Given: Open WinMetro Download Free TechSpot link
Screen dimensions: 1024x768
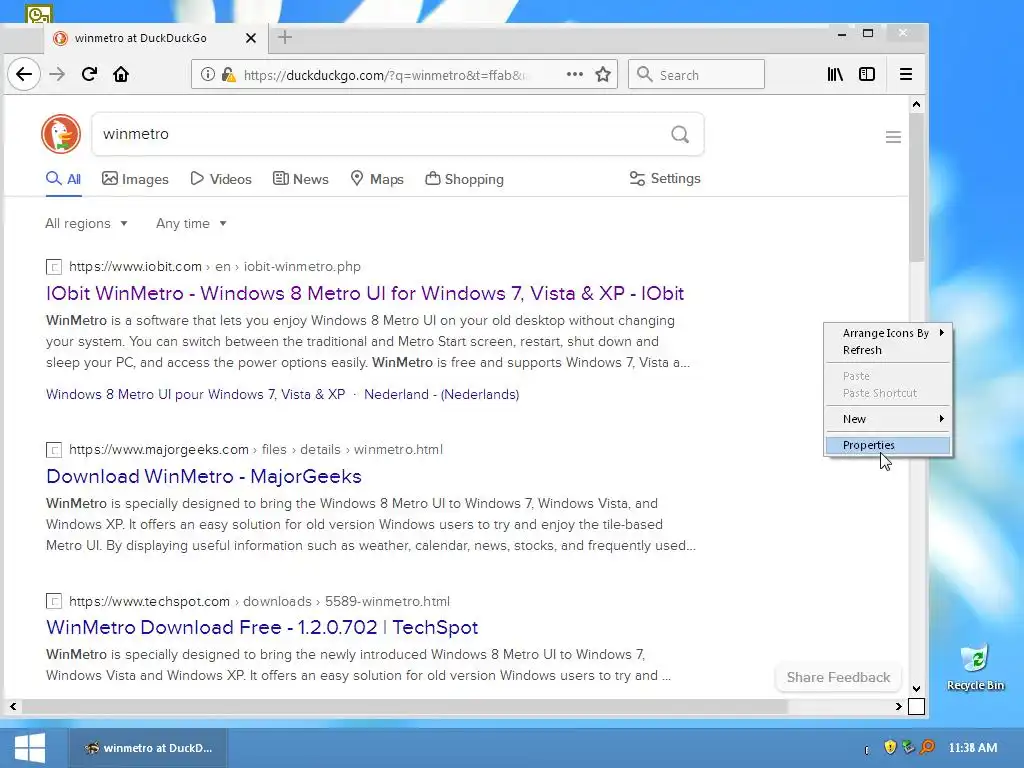Looking at the screenshot, I should coord(262,627).
